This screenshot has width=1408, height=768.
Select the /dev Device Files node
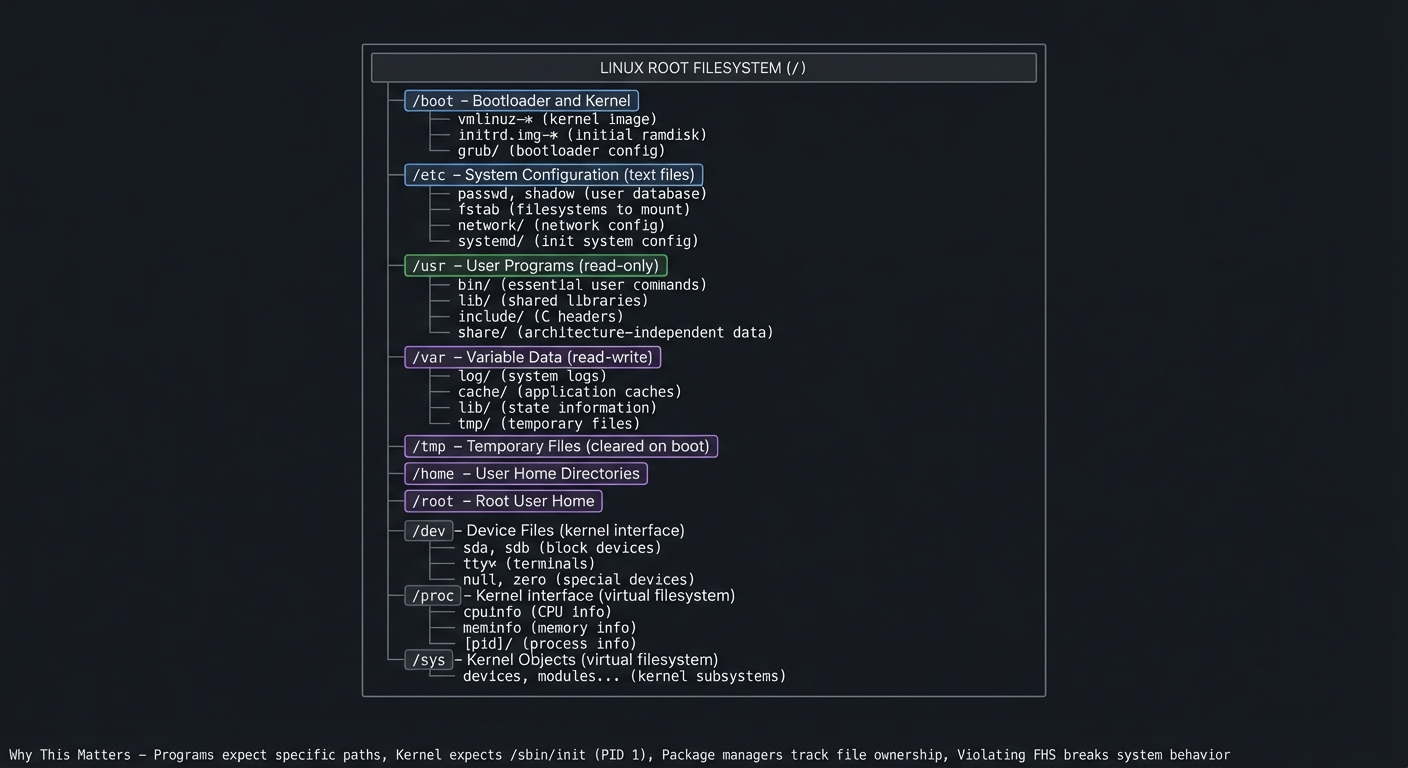point(428,531)
